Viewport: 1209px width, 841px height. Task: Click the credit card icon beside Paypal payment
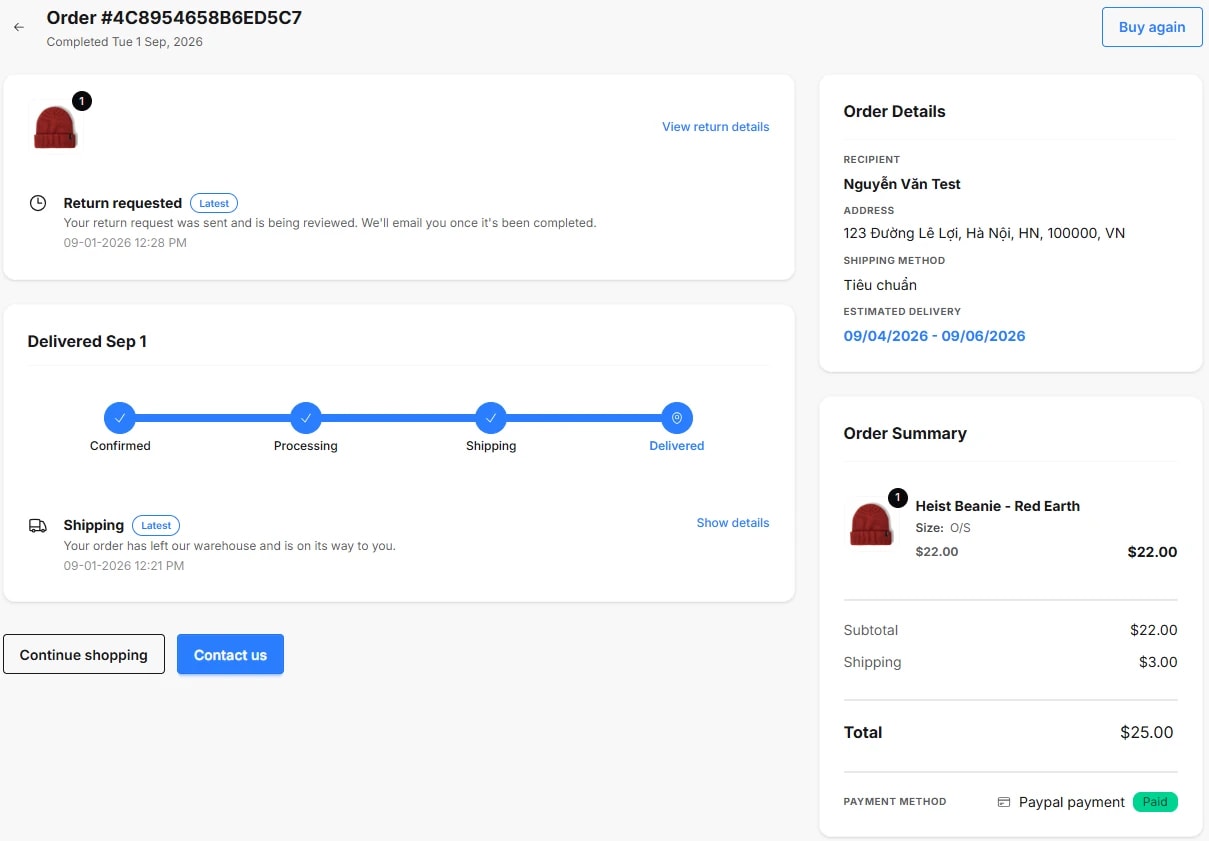tap(1004, 802)
